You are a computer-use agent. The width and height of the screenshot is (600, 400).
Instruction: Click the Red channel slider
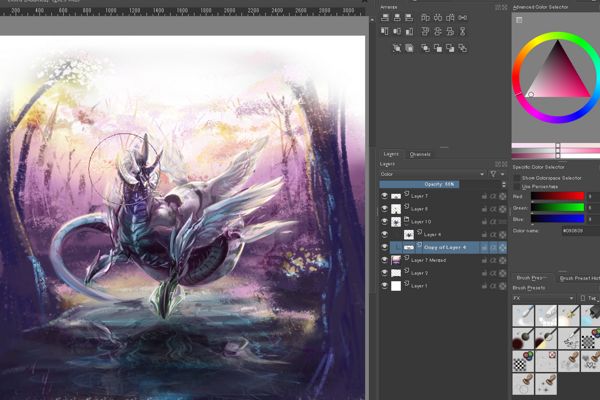coord(558,197)
